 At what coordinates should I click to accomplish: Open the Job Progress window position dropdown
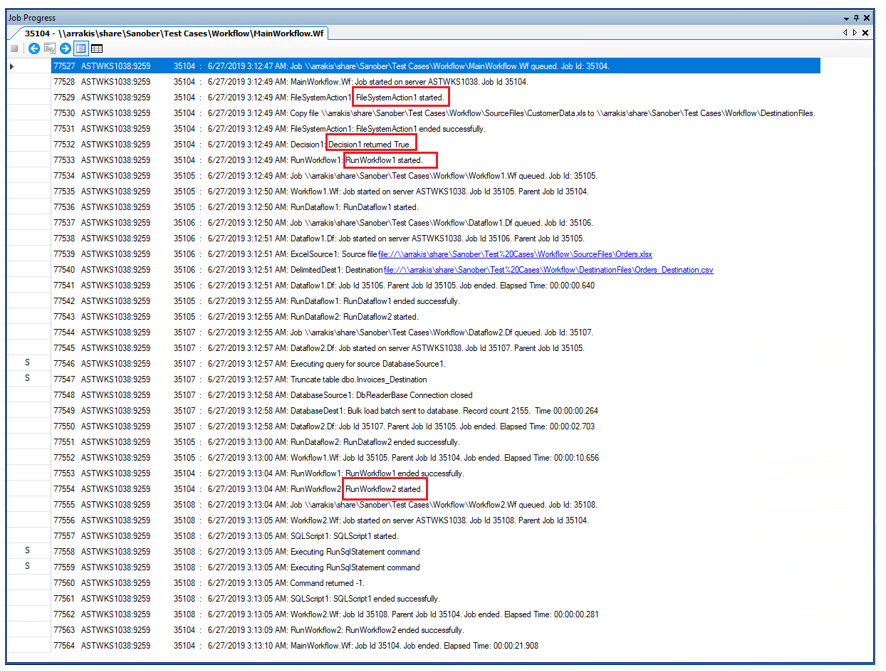845,18
